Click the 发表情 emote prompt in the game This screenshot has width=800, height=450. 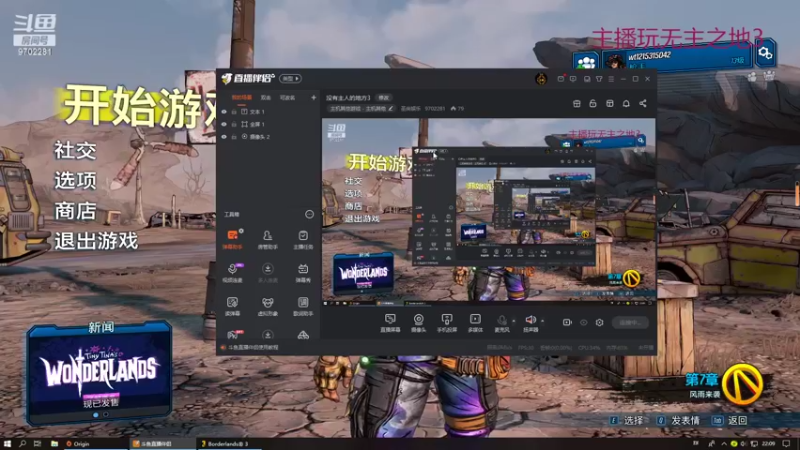click(x=678, y=420)
